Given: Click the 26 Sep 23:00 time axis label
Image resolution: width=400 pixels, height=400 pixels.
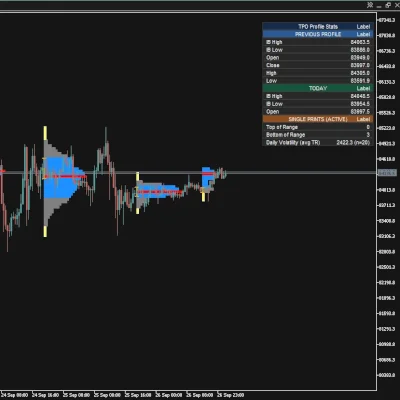Looking at the screenshot, I should click(231, 395).
